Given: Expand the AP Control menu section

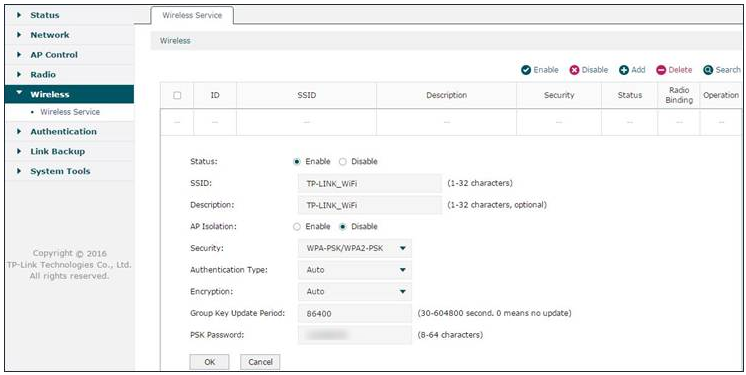Looking at the screenshot, I should point(69,55).
